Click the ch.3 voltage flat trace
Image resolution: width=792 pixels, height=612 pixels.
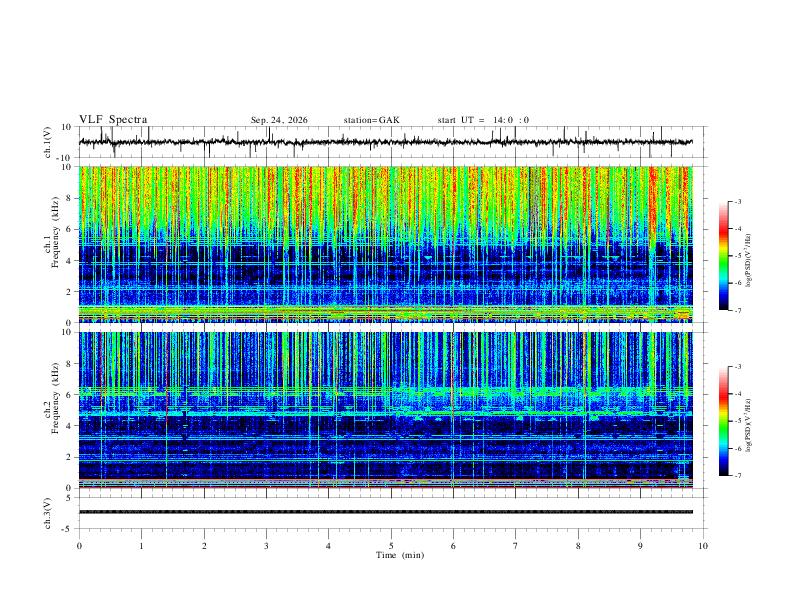386,512
